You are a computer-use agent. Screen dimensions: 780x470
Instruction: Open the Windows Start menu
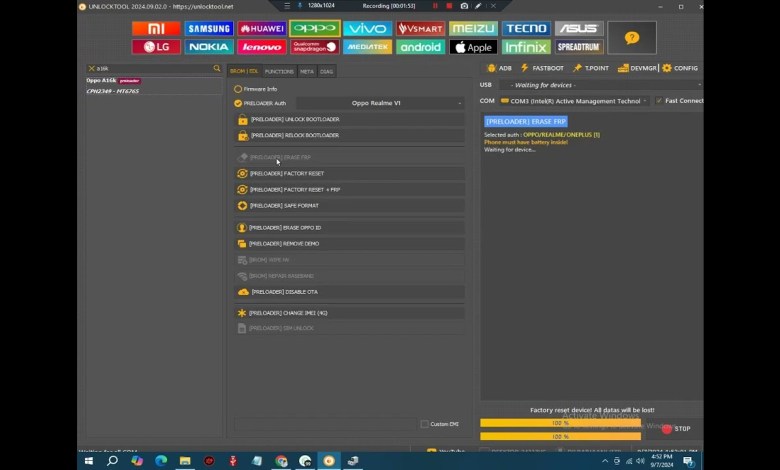coord(89,461)
